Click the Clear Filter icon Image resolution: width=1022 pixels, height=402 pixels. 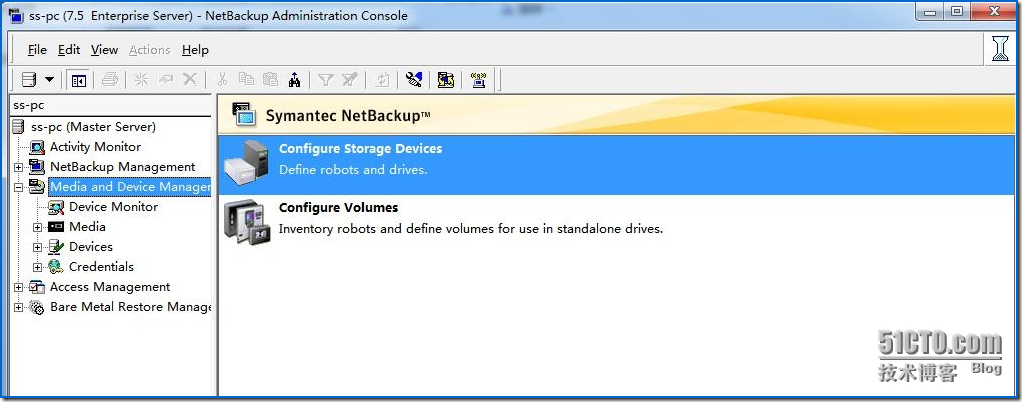click(x=350, y=80)
